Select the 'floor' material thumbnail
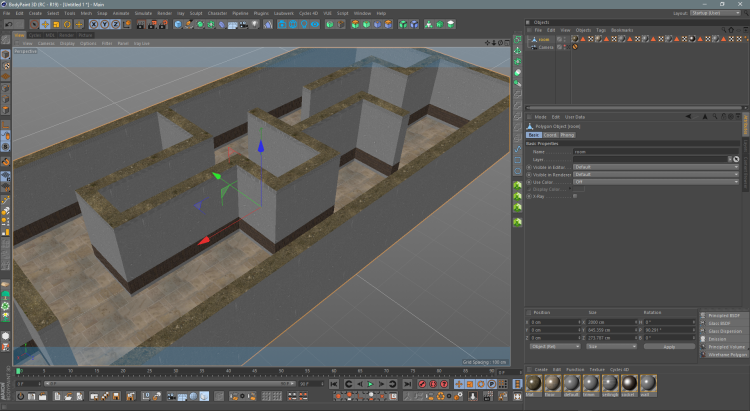This screenshot has width=750, height=411. point(554,385)
